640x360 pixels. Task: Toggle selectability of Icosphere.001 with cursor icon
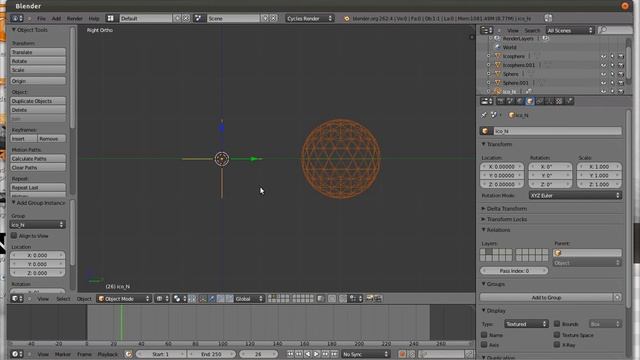click(x=612, y=65)
